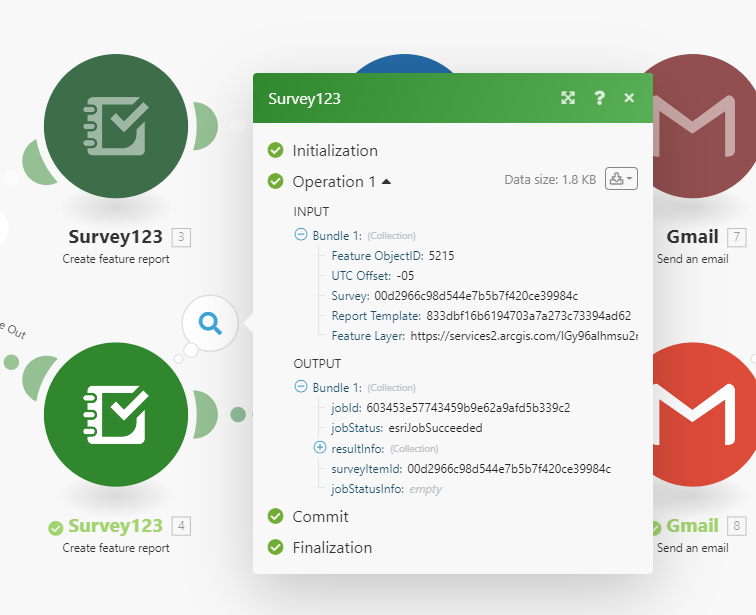Select the Feature Layer URL value
The image size is (756, 615).
pyautogui.click(x=524, y=336)
